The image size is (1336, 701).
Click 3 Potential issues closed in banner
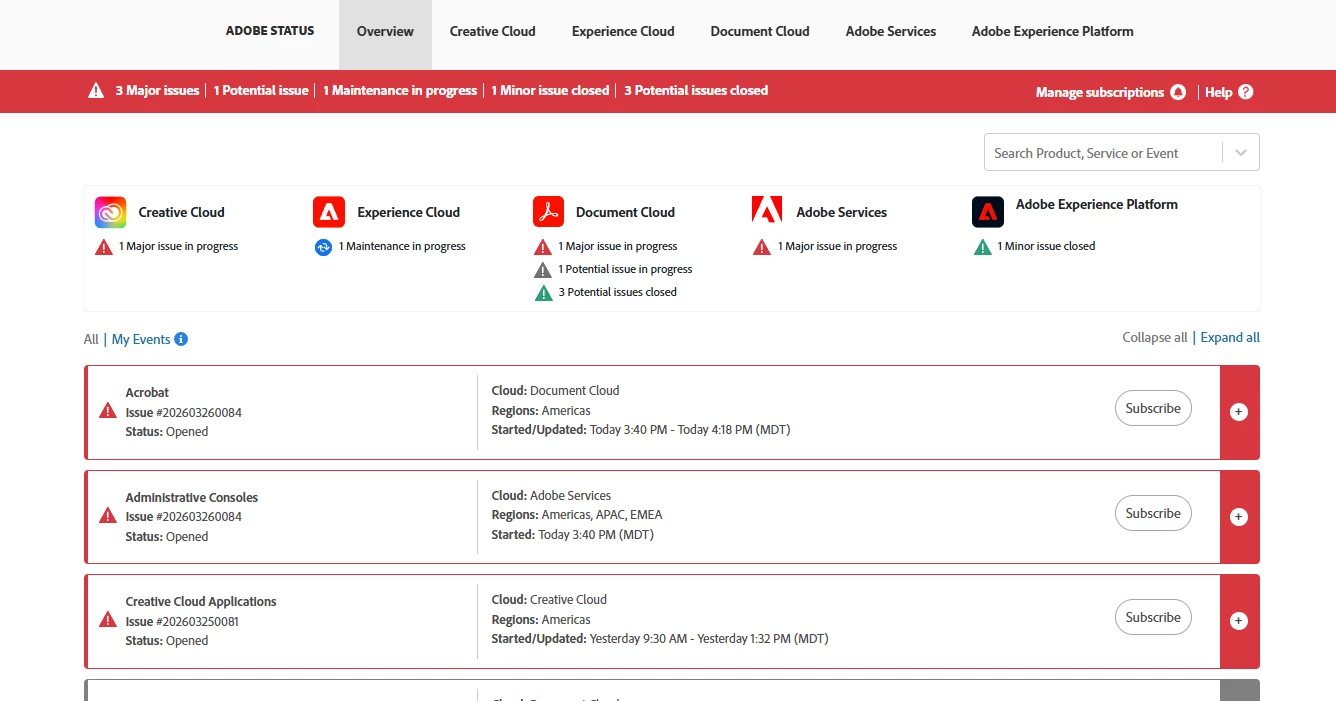696,90
